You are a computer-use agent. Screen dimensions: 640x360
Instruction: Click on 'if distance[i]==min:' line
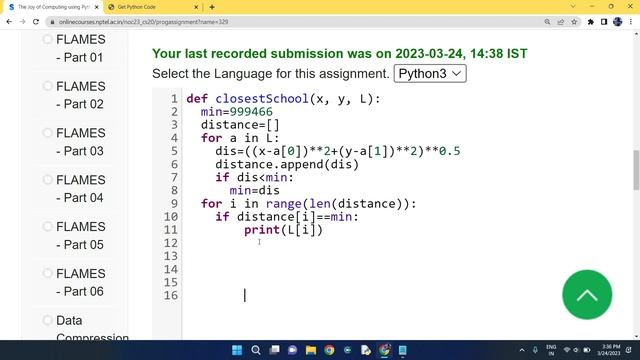[287, 216]
